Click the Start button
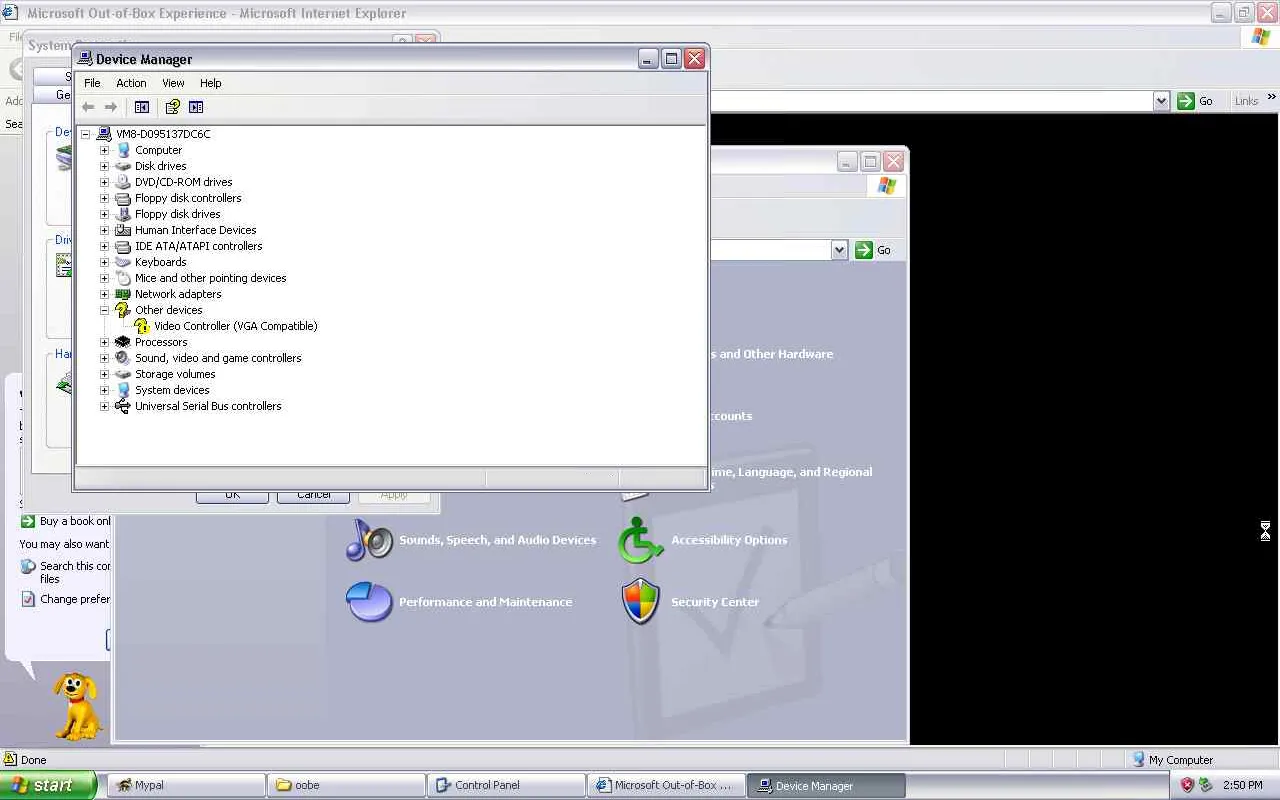The height and width of the screenshot is (800, 1280). point(48,785)
